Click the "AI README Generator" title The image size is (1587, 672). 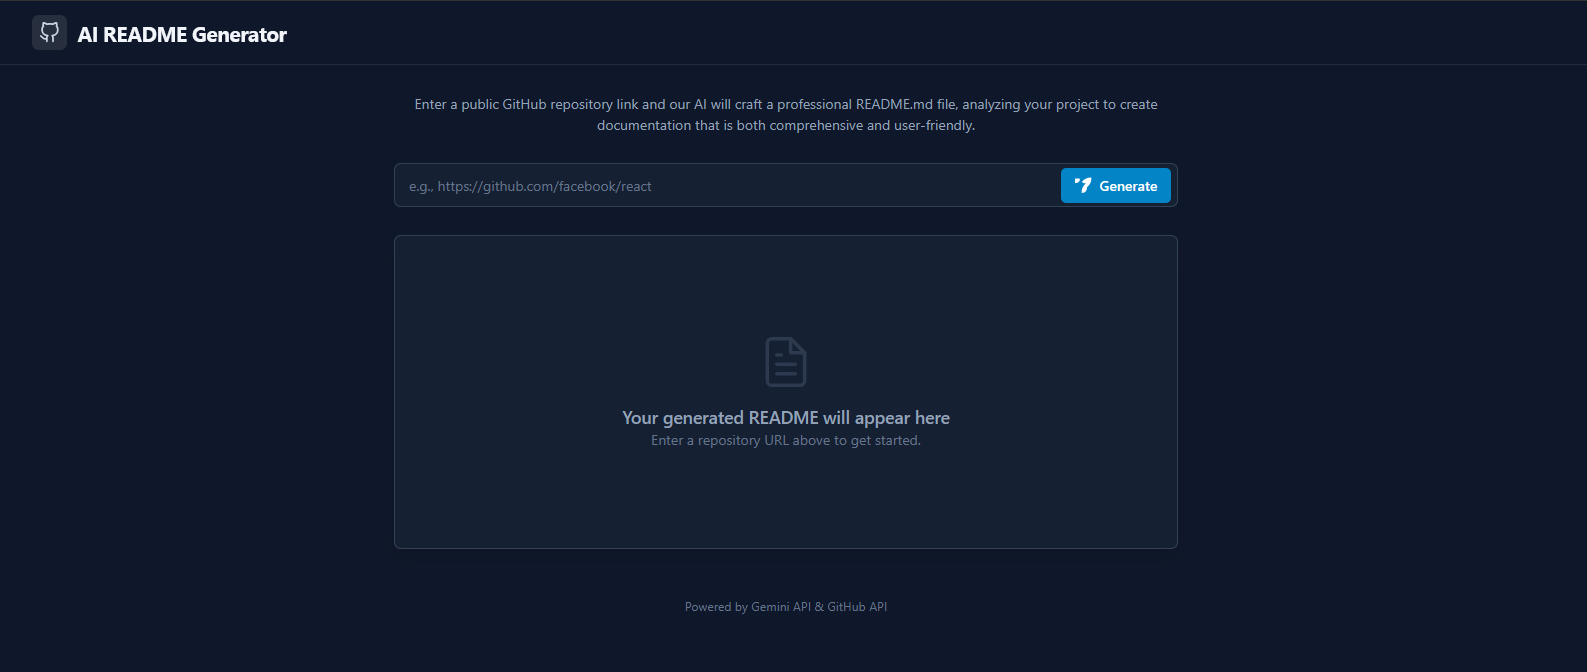[182, 35]
